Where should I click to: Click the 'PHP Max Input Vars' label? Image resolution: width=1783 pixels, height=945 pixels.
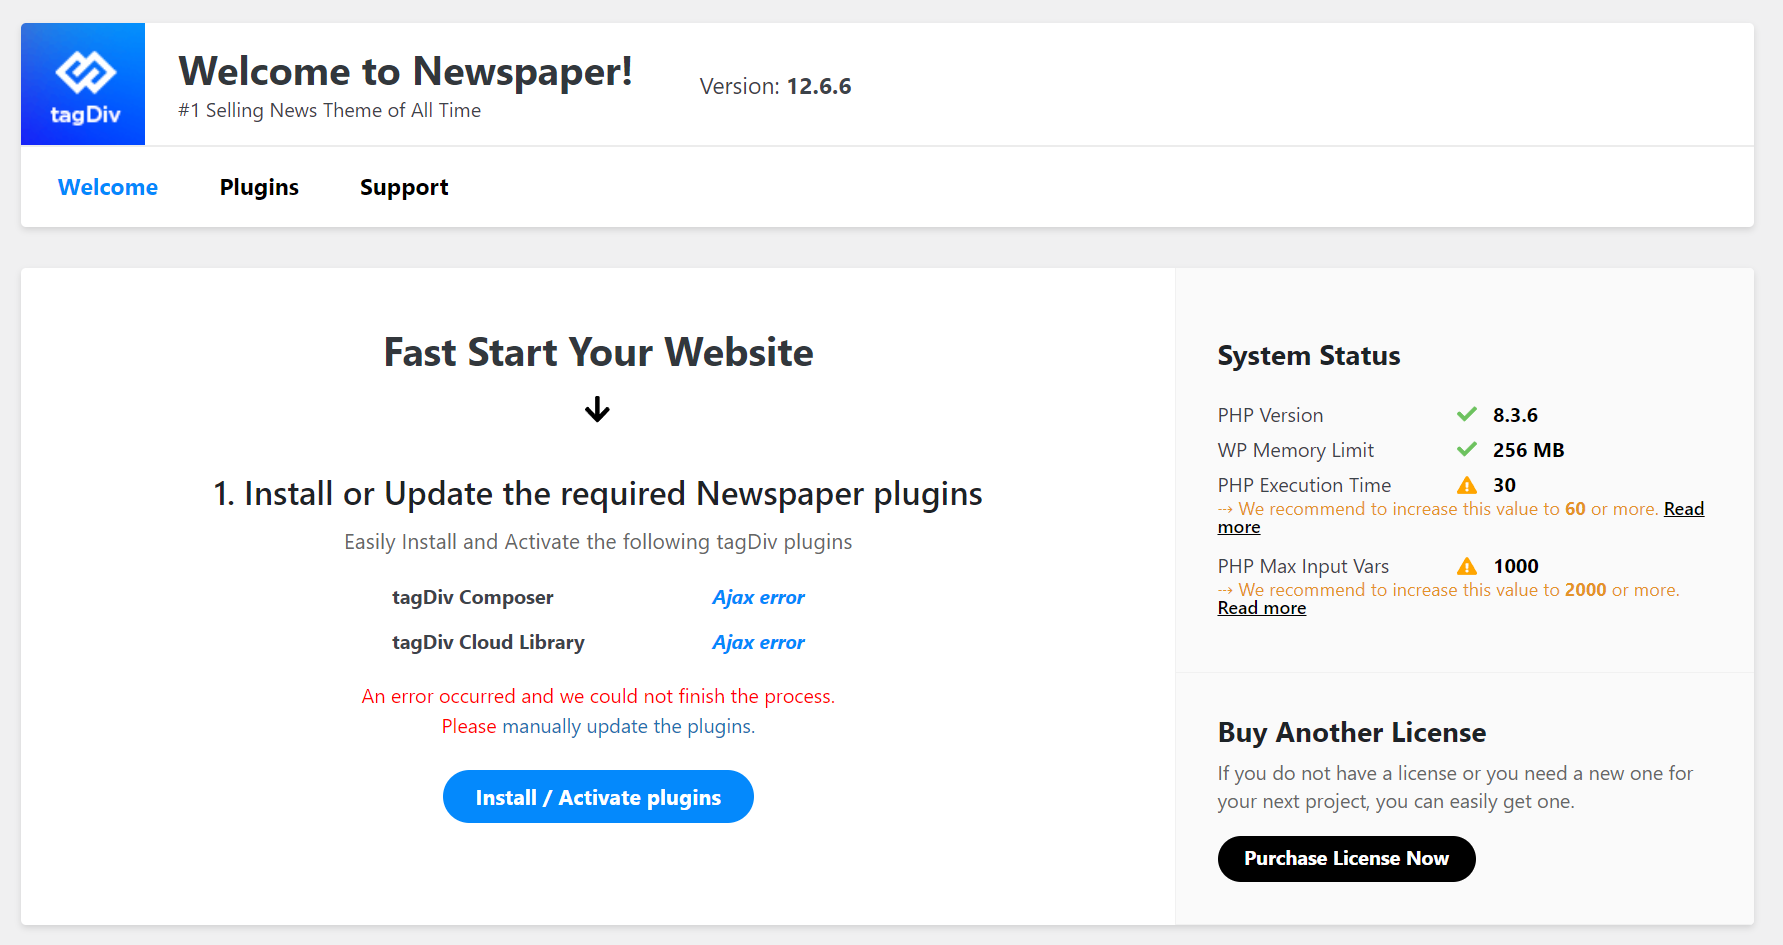[x=1303, y=566]
